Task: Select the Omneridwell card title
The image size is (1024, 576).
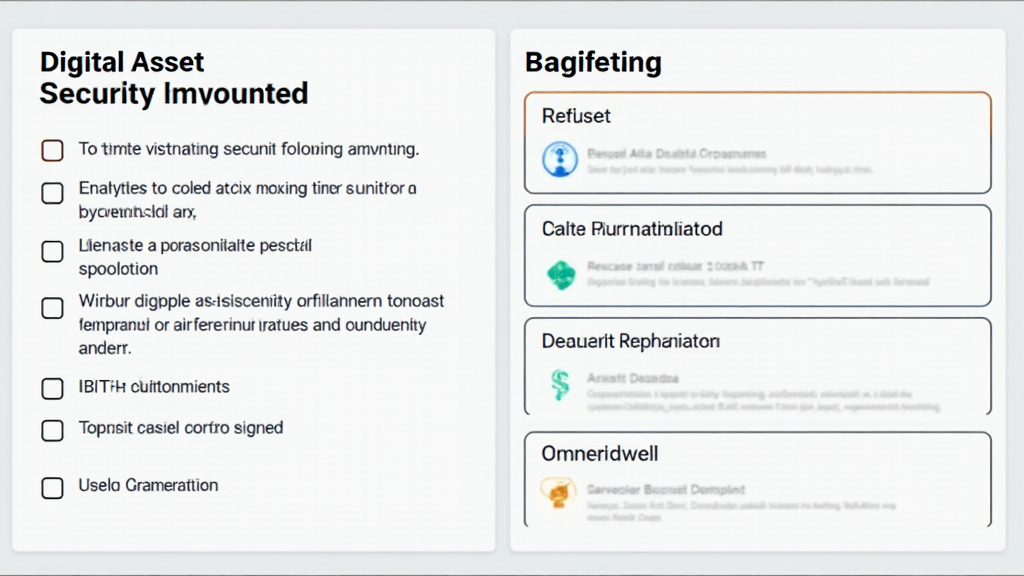Action: coord(600,453)
